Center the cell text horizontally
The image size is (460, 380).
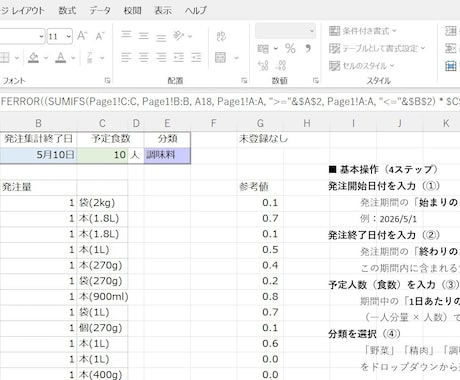click(x=144, y=57)
